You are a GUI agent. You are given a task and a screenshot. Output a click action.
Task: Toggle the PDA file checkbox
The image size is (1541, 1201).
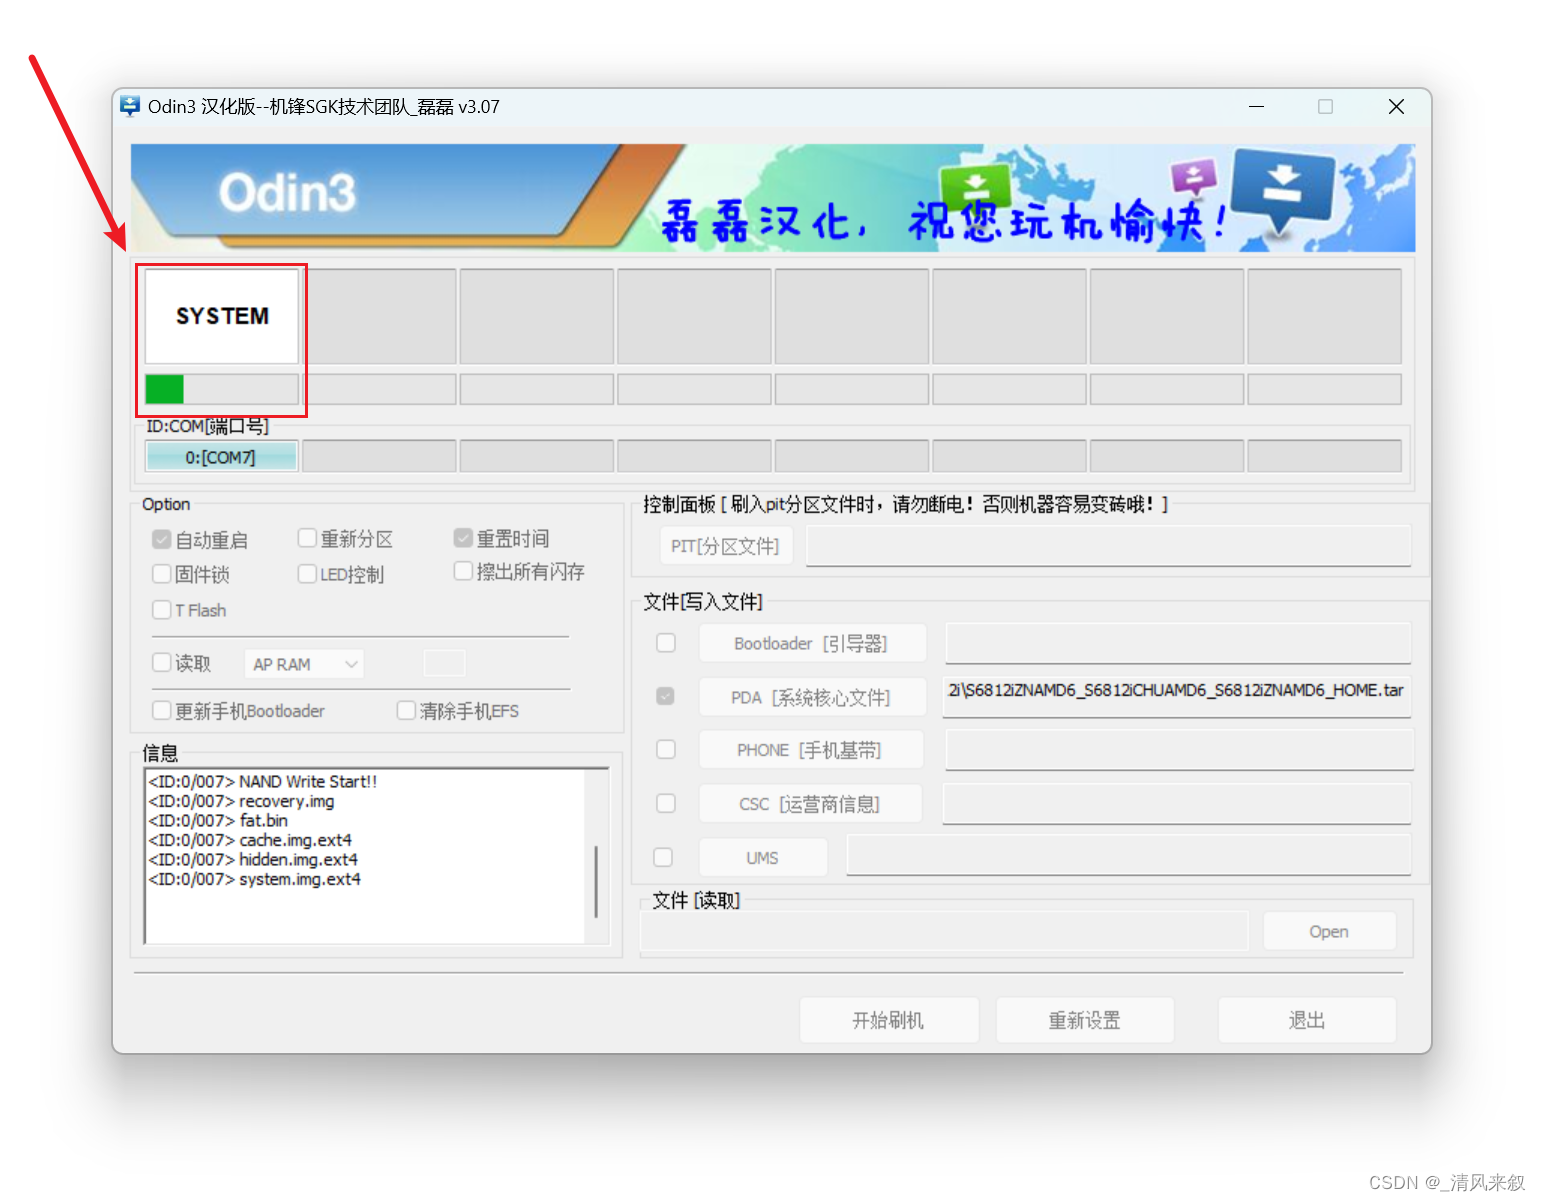[665, 696]
